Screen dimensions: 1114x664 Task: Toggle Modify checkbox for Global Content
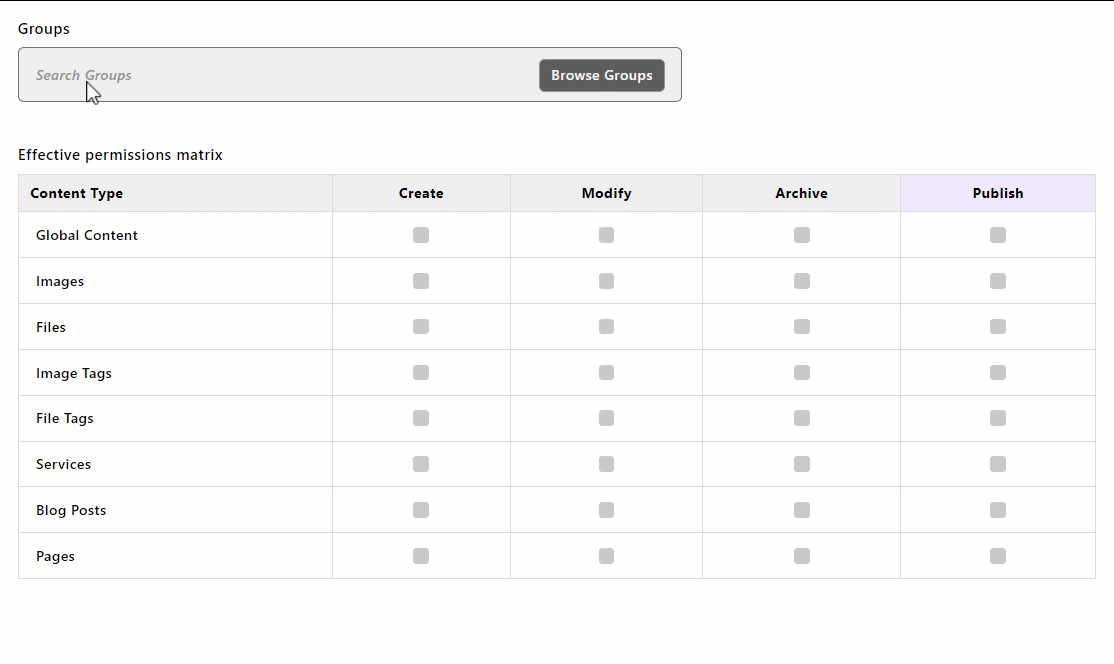pos(606,235)
